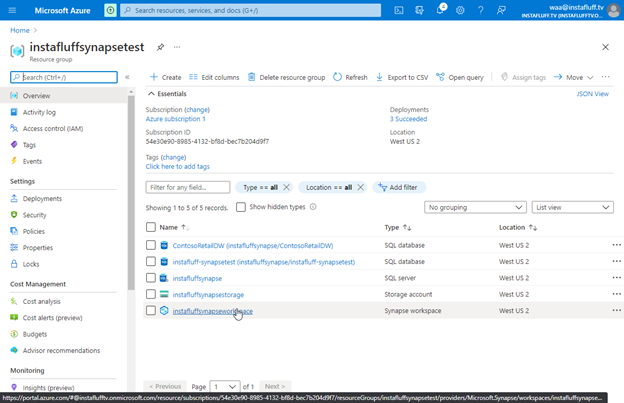This screenshot has width=624, height=403.
Task: Close the resource group blade
Action: click(x=605, y=47)
